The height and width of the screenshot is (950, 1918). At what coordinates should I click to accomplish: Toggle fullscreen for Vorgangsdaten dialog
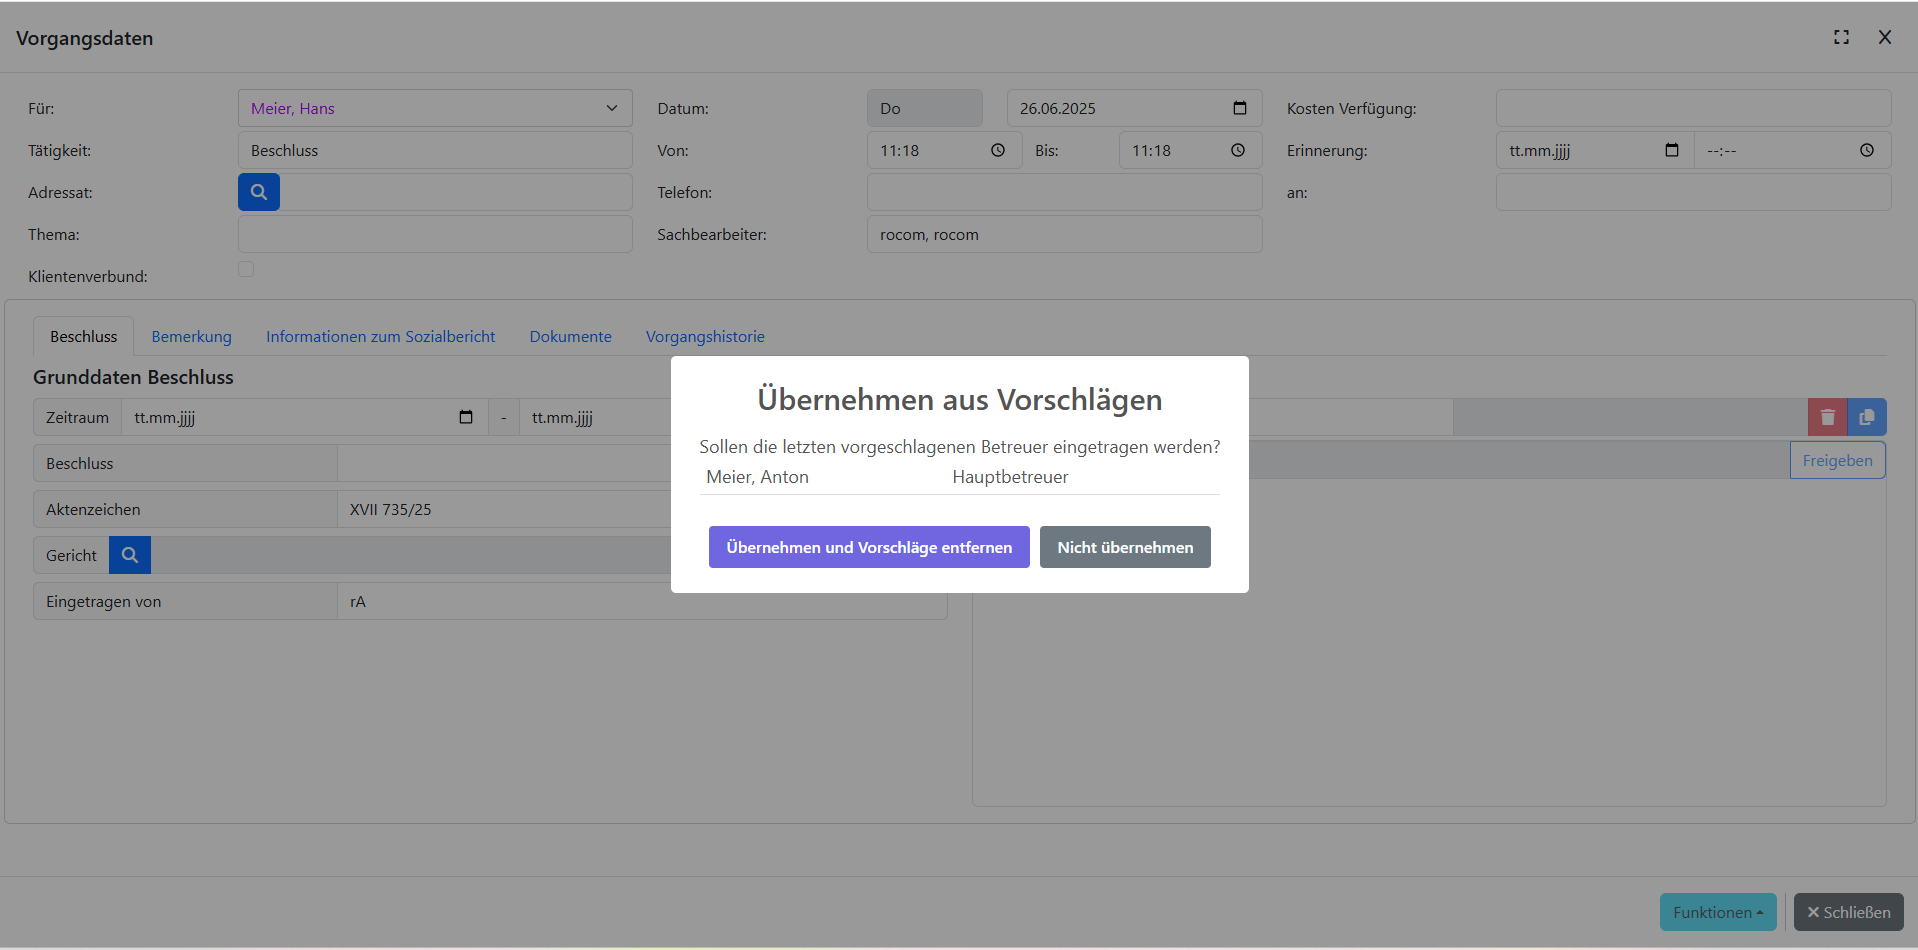pos(1841,37)
